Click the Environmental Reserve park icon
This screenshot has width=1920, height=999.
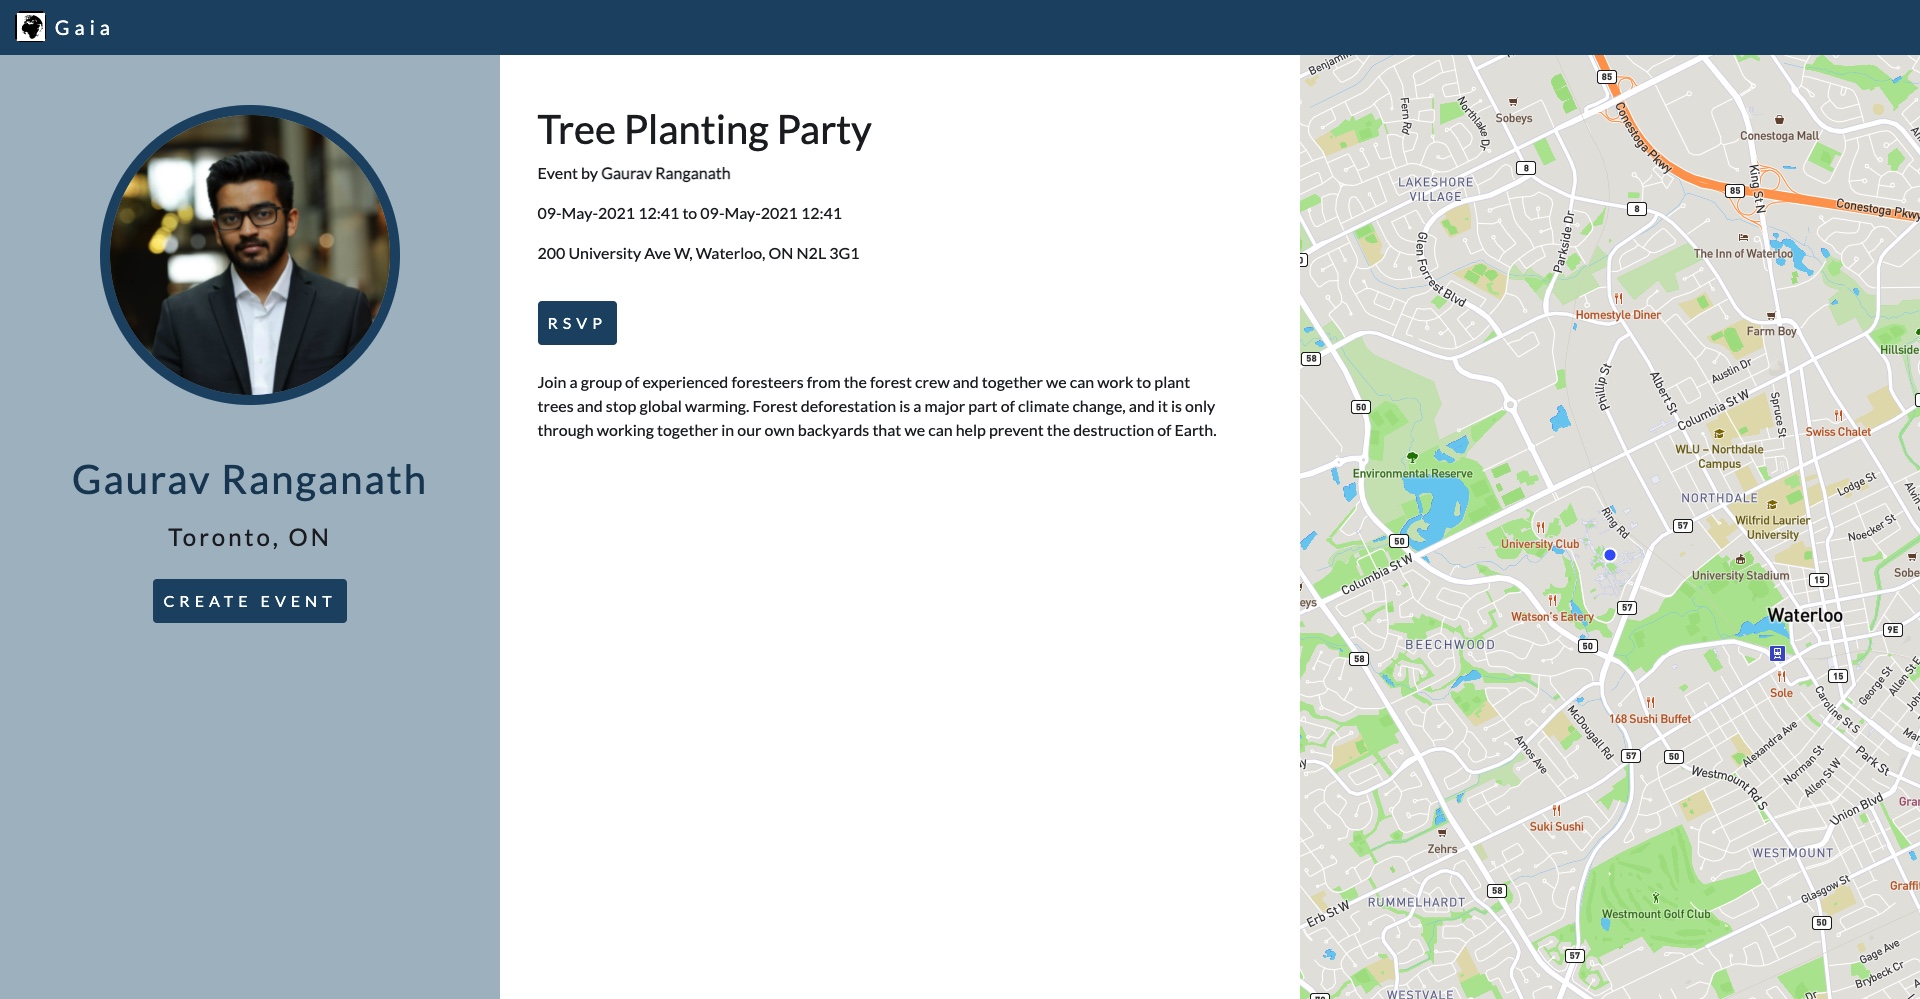(x=1412, y=457)
